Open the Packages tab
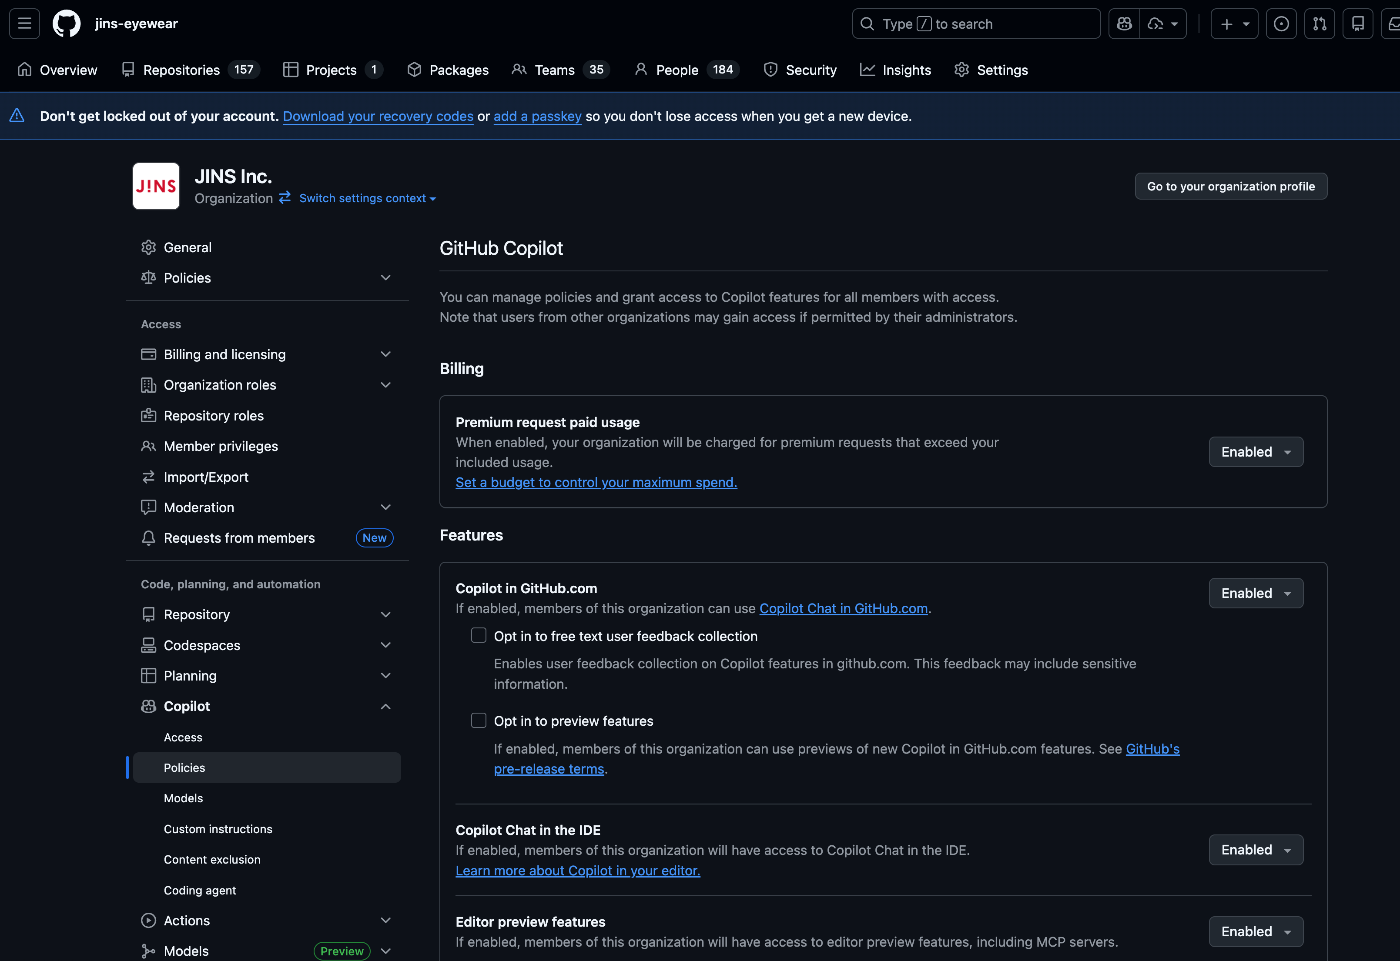 coord(448,70)
